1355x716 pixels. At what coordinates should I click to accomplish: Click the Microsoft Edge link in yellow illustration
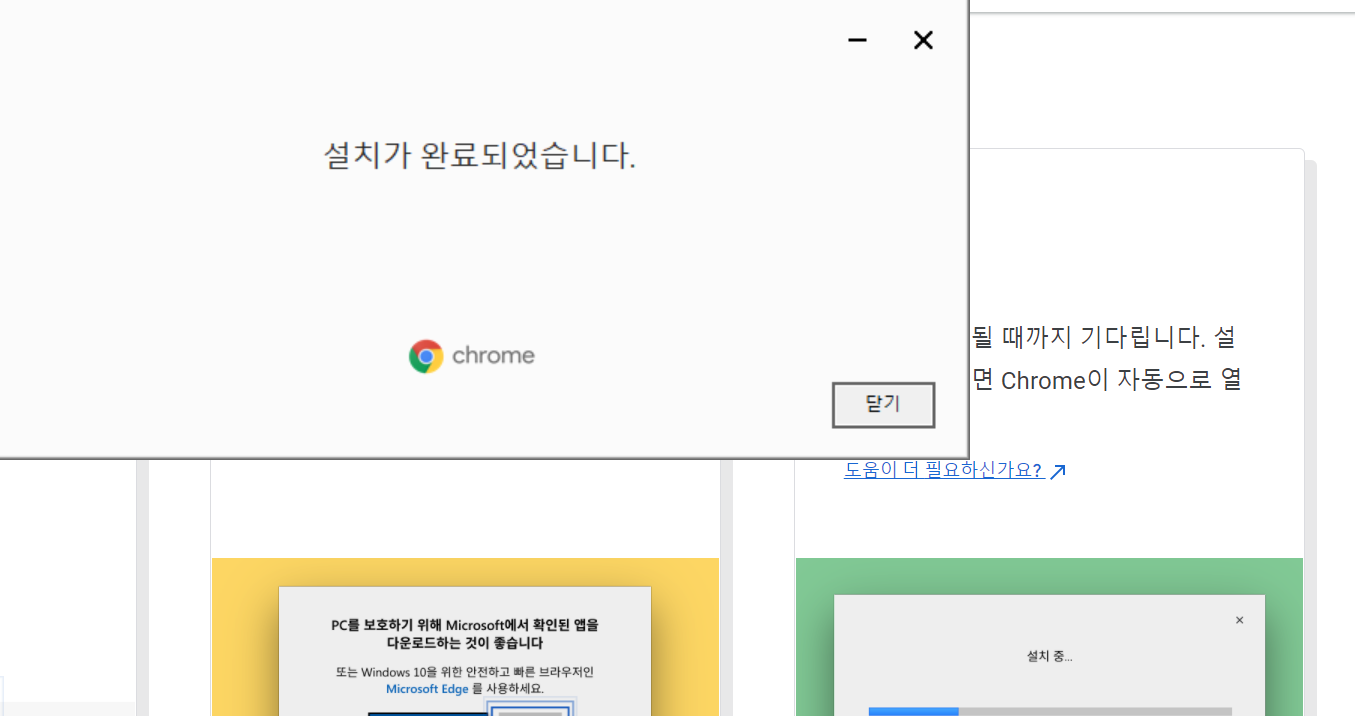coord(427,689)
